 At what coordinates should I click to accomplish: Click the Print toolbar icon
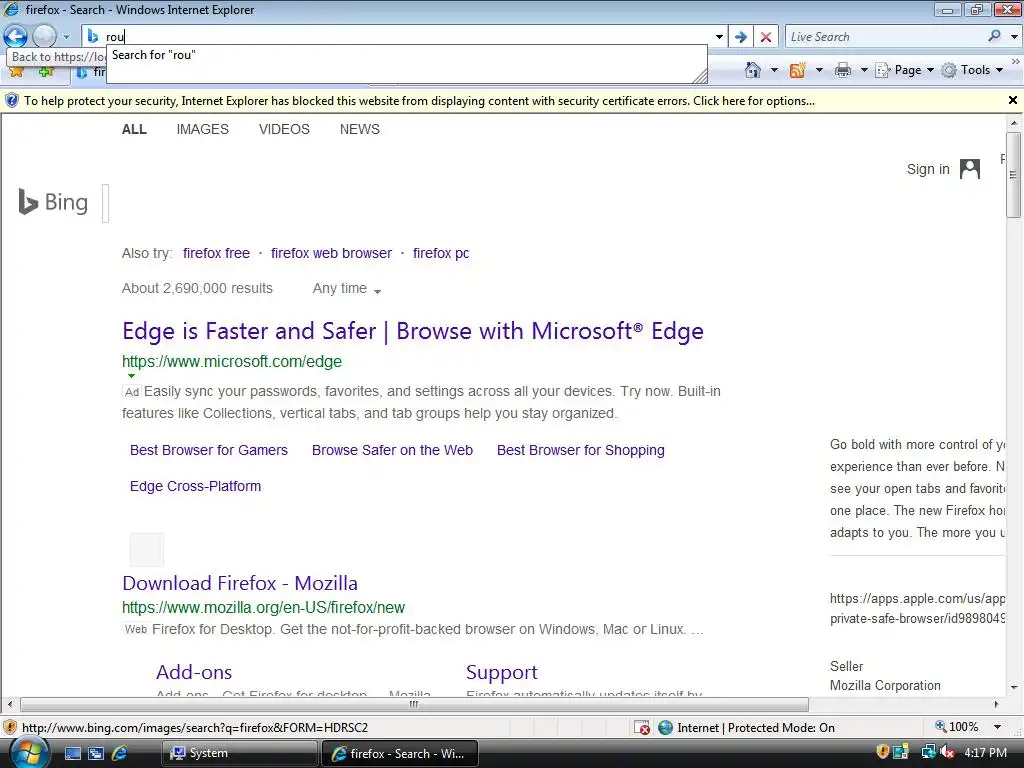[x=843, y=70]
